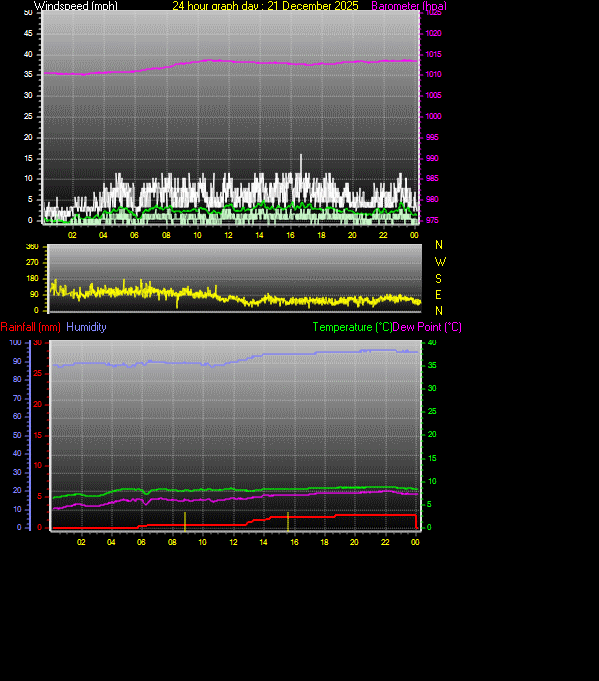599x681 pixels.
Task: Click the 90 label on wind direction axis
Action: (x=34, y=294)
